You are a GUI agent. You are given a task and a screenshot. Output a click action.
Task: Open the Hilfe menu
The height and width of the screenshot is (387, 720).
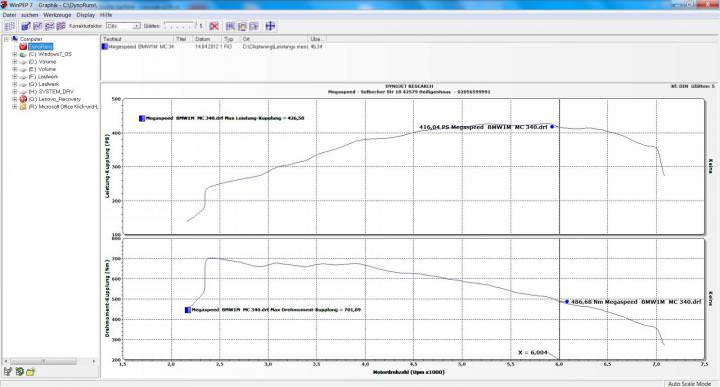[106, 15]
